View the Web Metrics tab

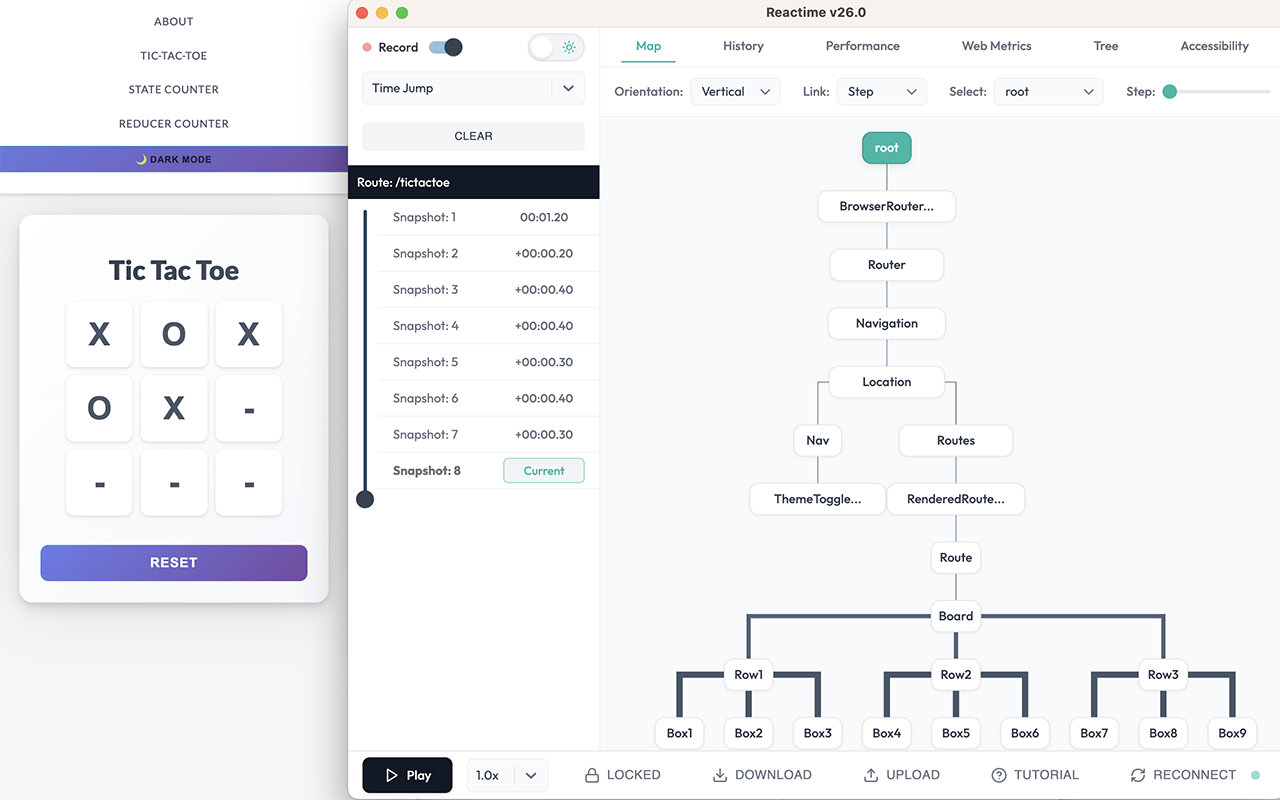[997, 46]
